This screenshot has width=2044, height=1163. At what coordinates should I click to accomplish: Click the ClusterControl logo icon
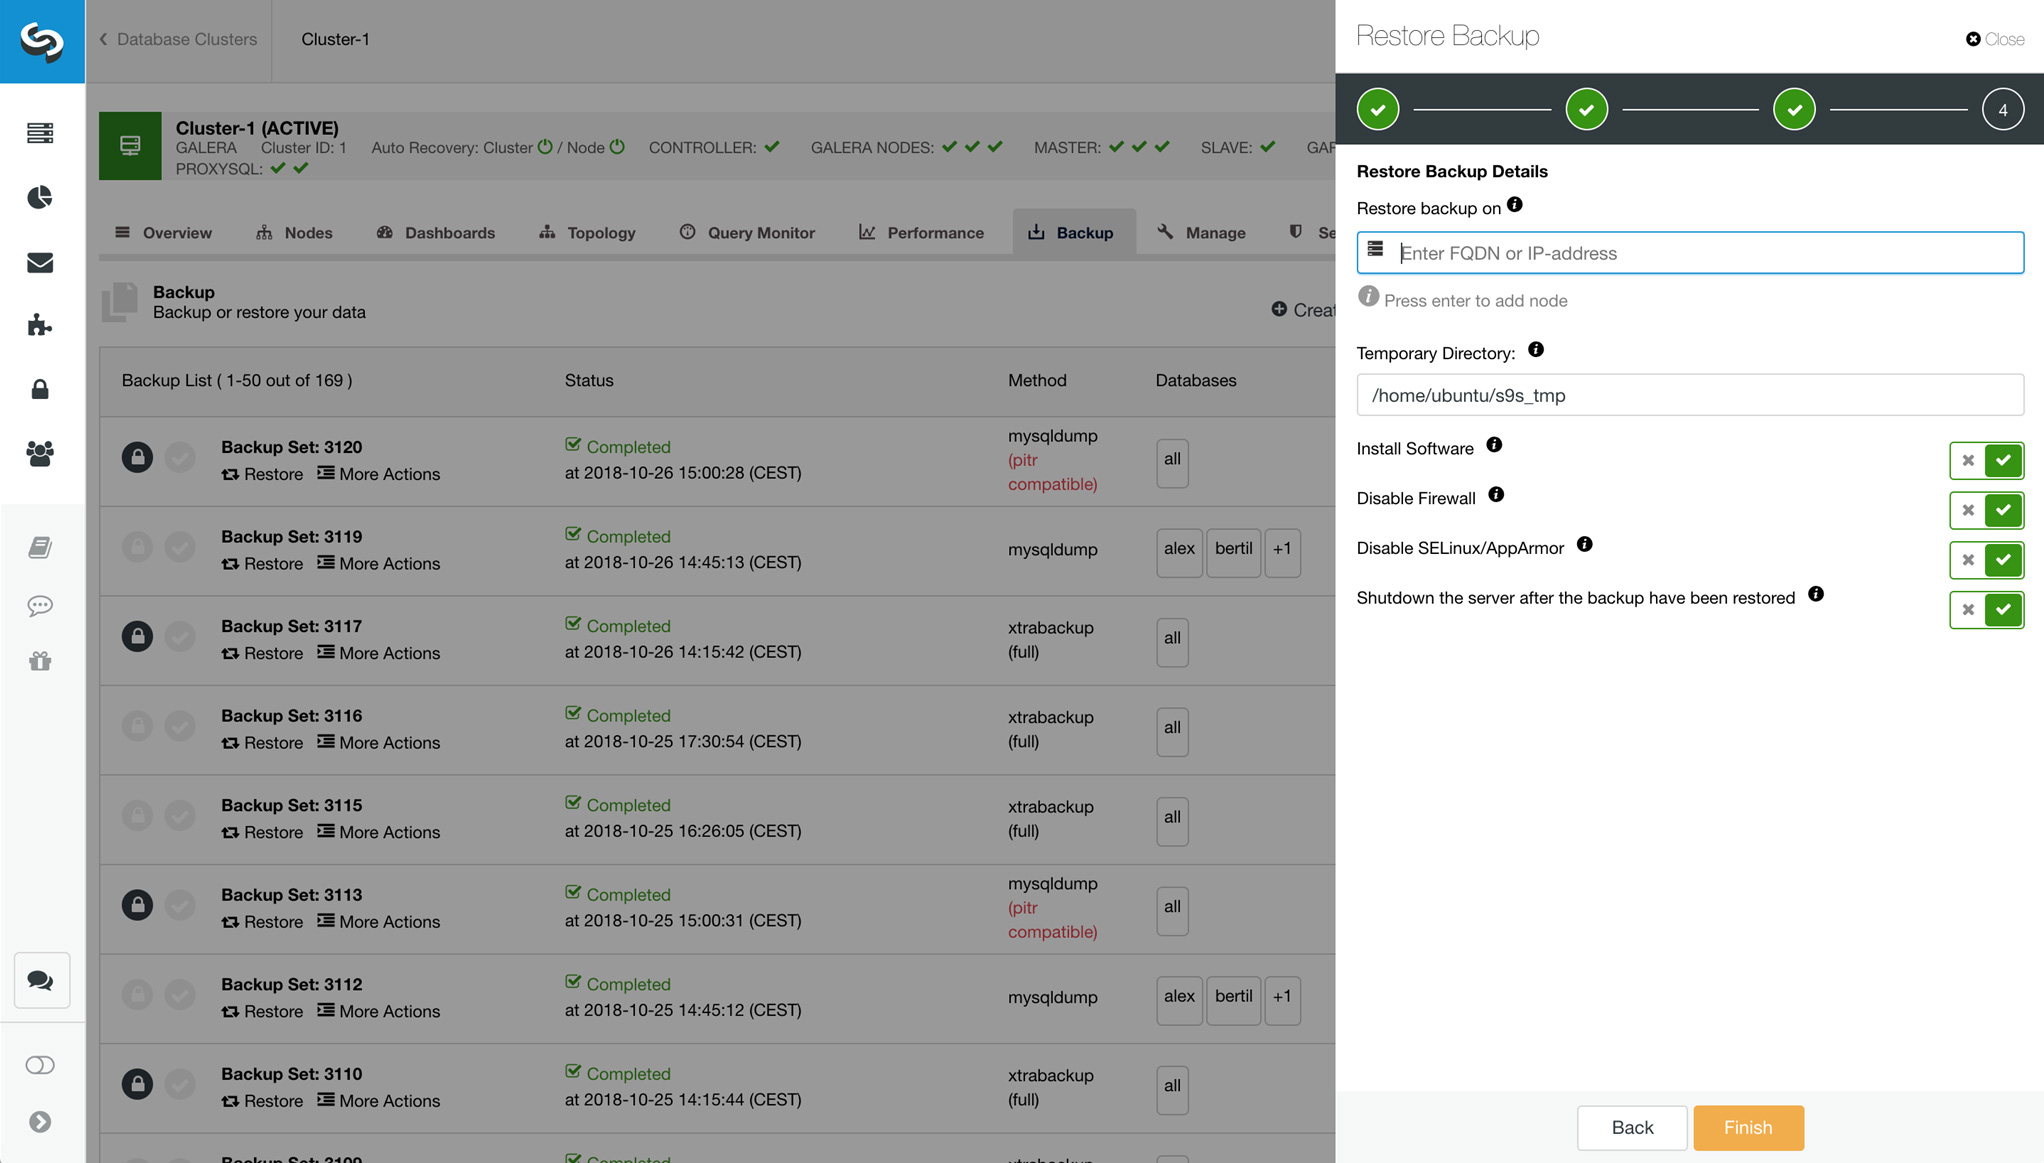(42, 41)
